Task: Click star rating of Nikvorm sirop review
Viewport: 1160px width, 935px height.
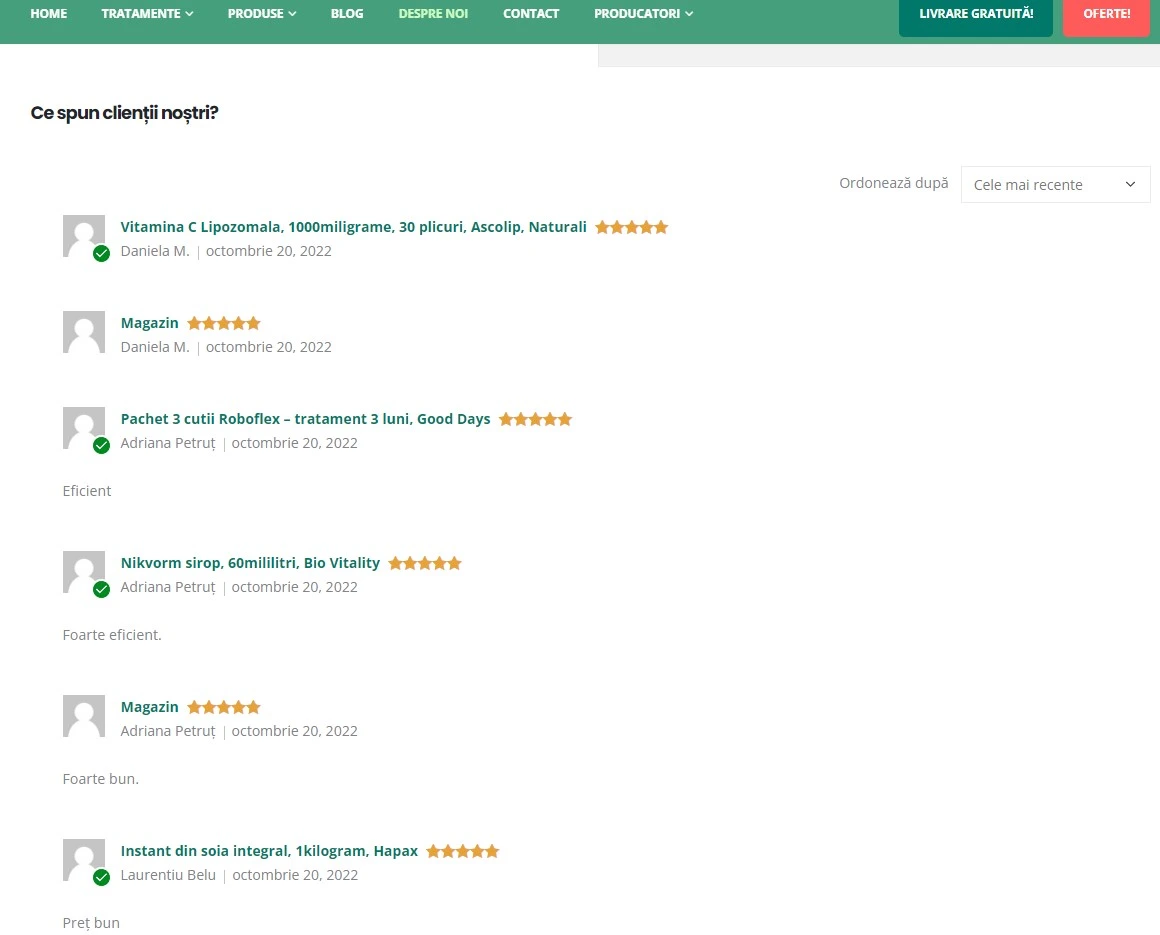Action: 425,563
